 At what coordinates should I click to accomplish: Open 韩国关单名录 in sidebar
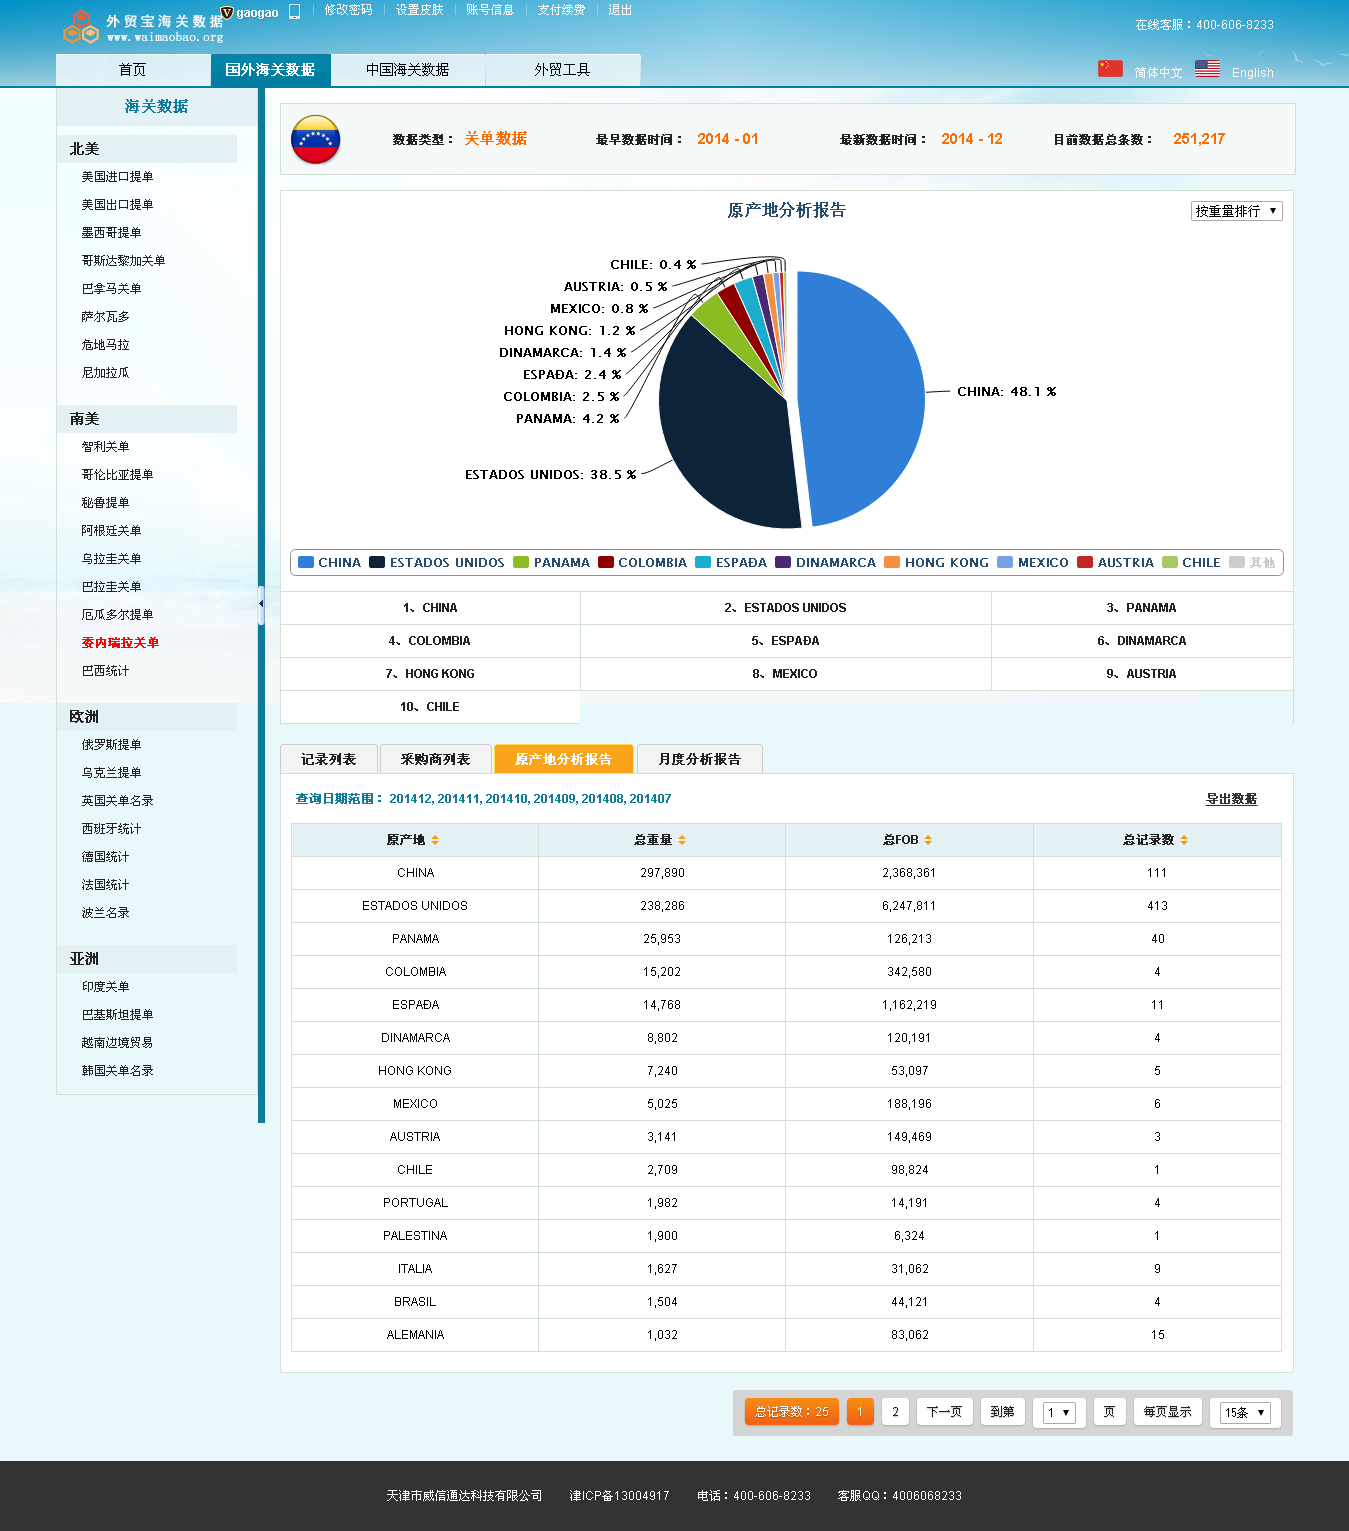click(x=117, y=1071)
